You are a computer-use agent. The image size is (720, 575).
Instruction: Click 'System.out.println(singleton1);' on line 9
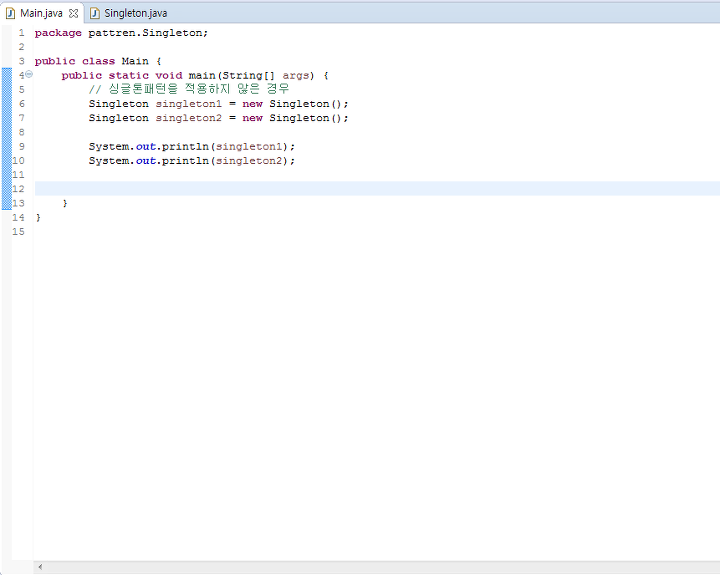point(192,147)
